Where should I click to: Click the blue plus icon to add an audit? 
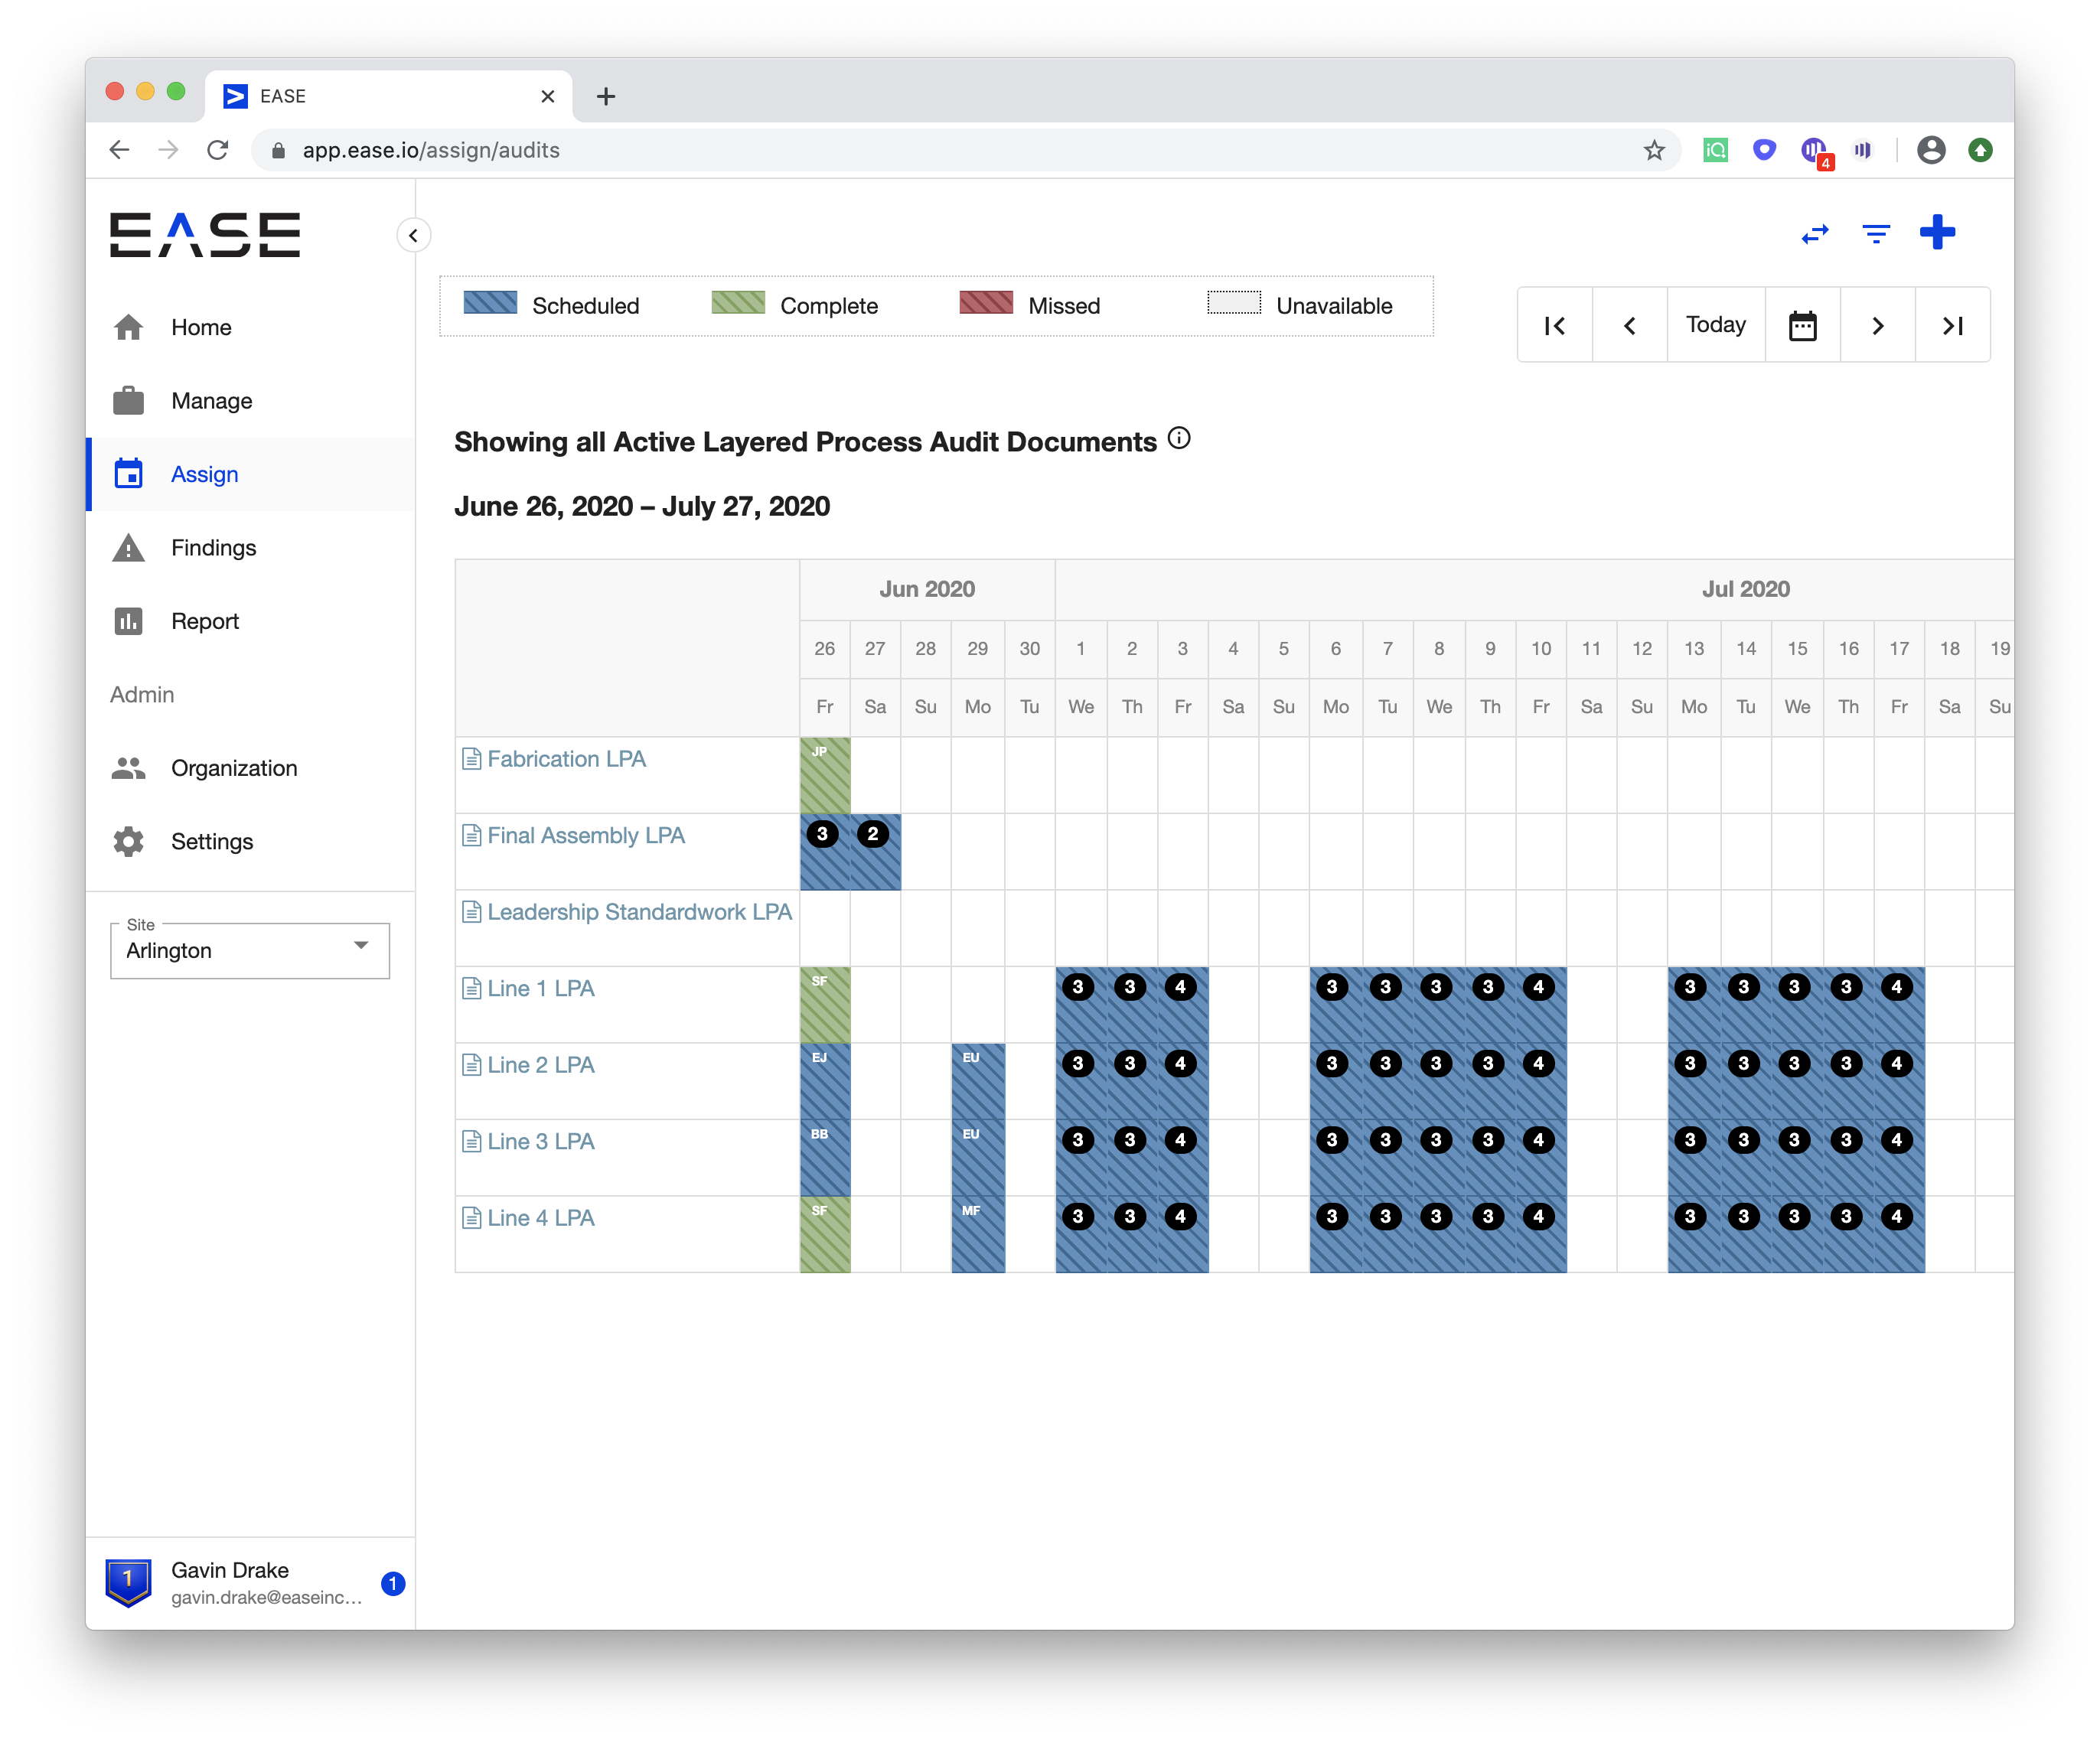coord(1938,232)
